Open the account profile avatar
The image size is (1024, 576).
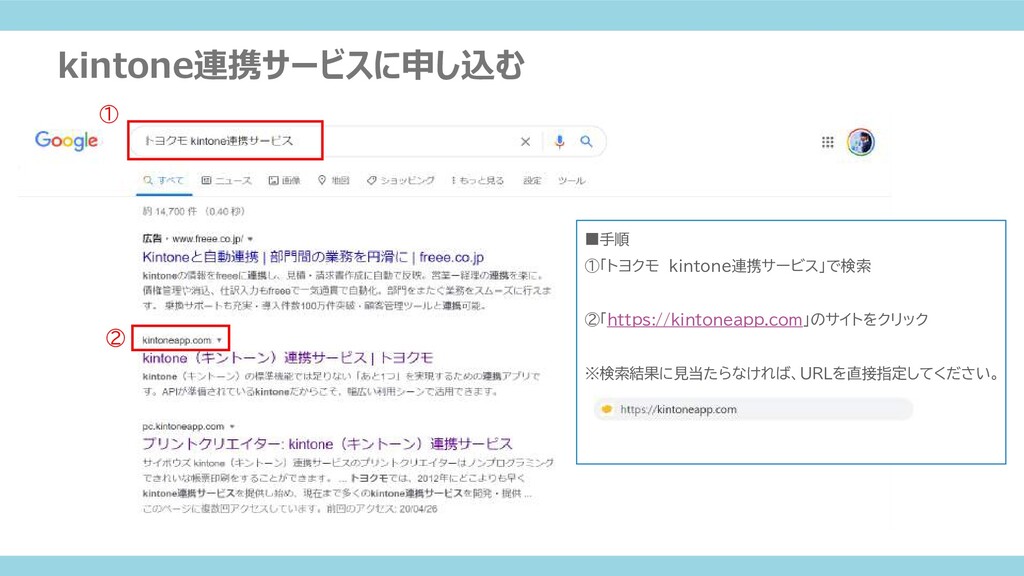click(861, 142)
